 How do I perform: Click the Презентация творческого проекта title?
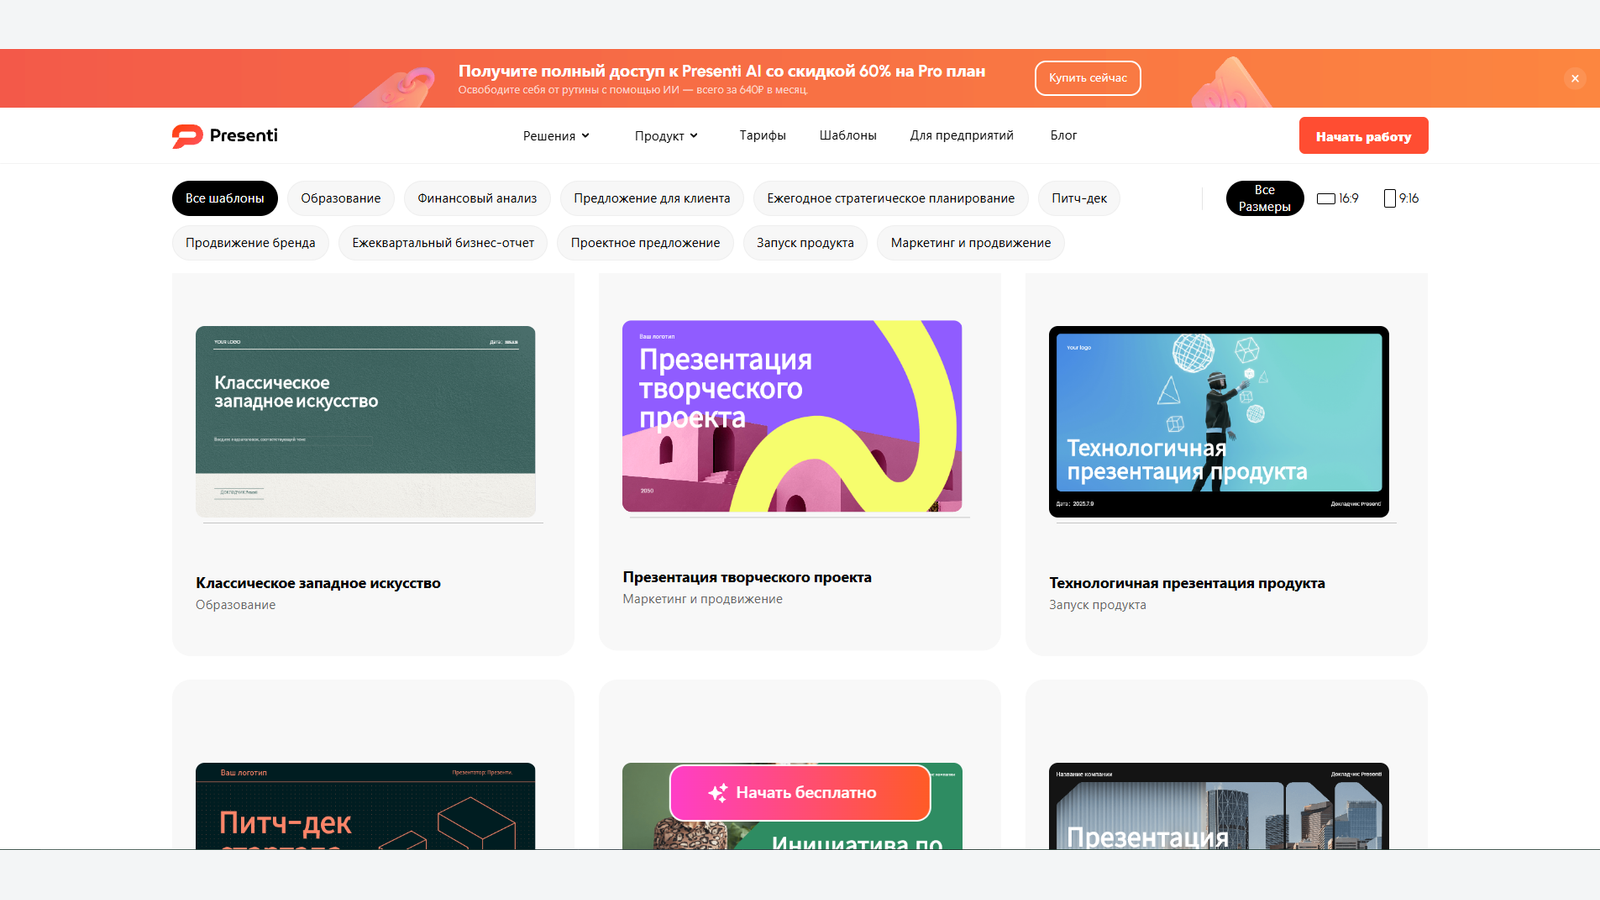[x=747, y=577]
